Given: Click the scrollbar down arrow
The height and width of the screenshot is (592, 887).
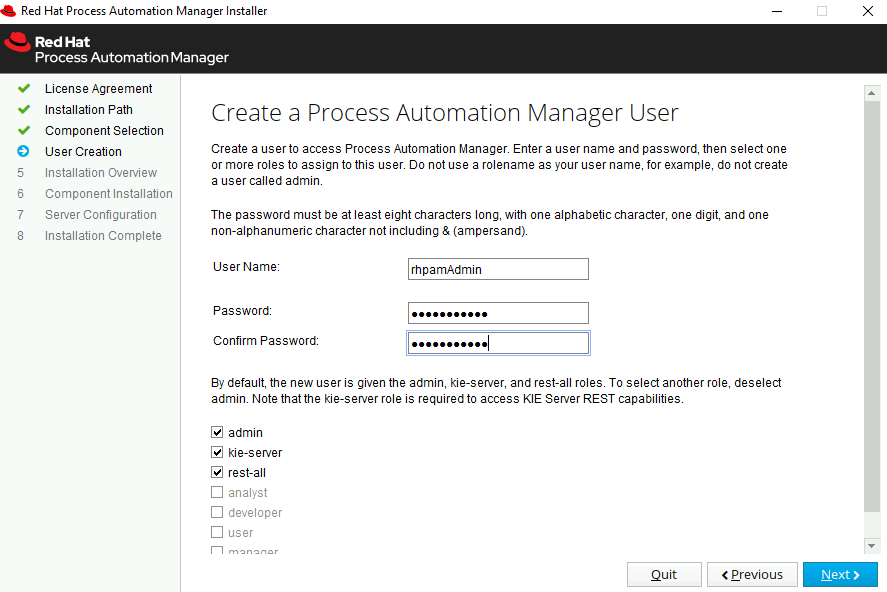Looking at the screenshot, I should [x=872, y=546].
